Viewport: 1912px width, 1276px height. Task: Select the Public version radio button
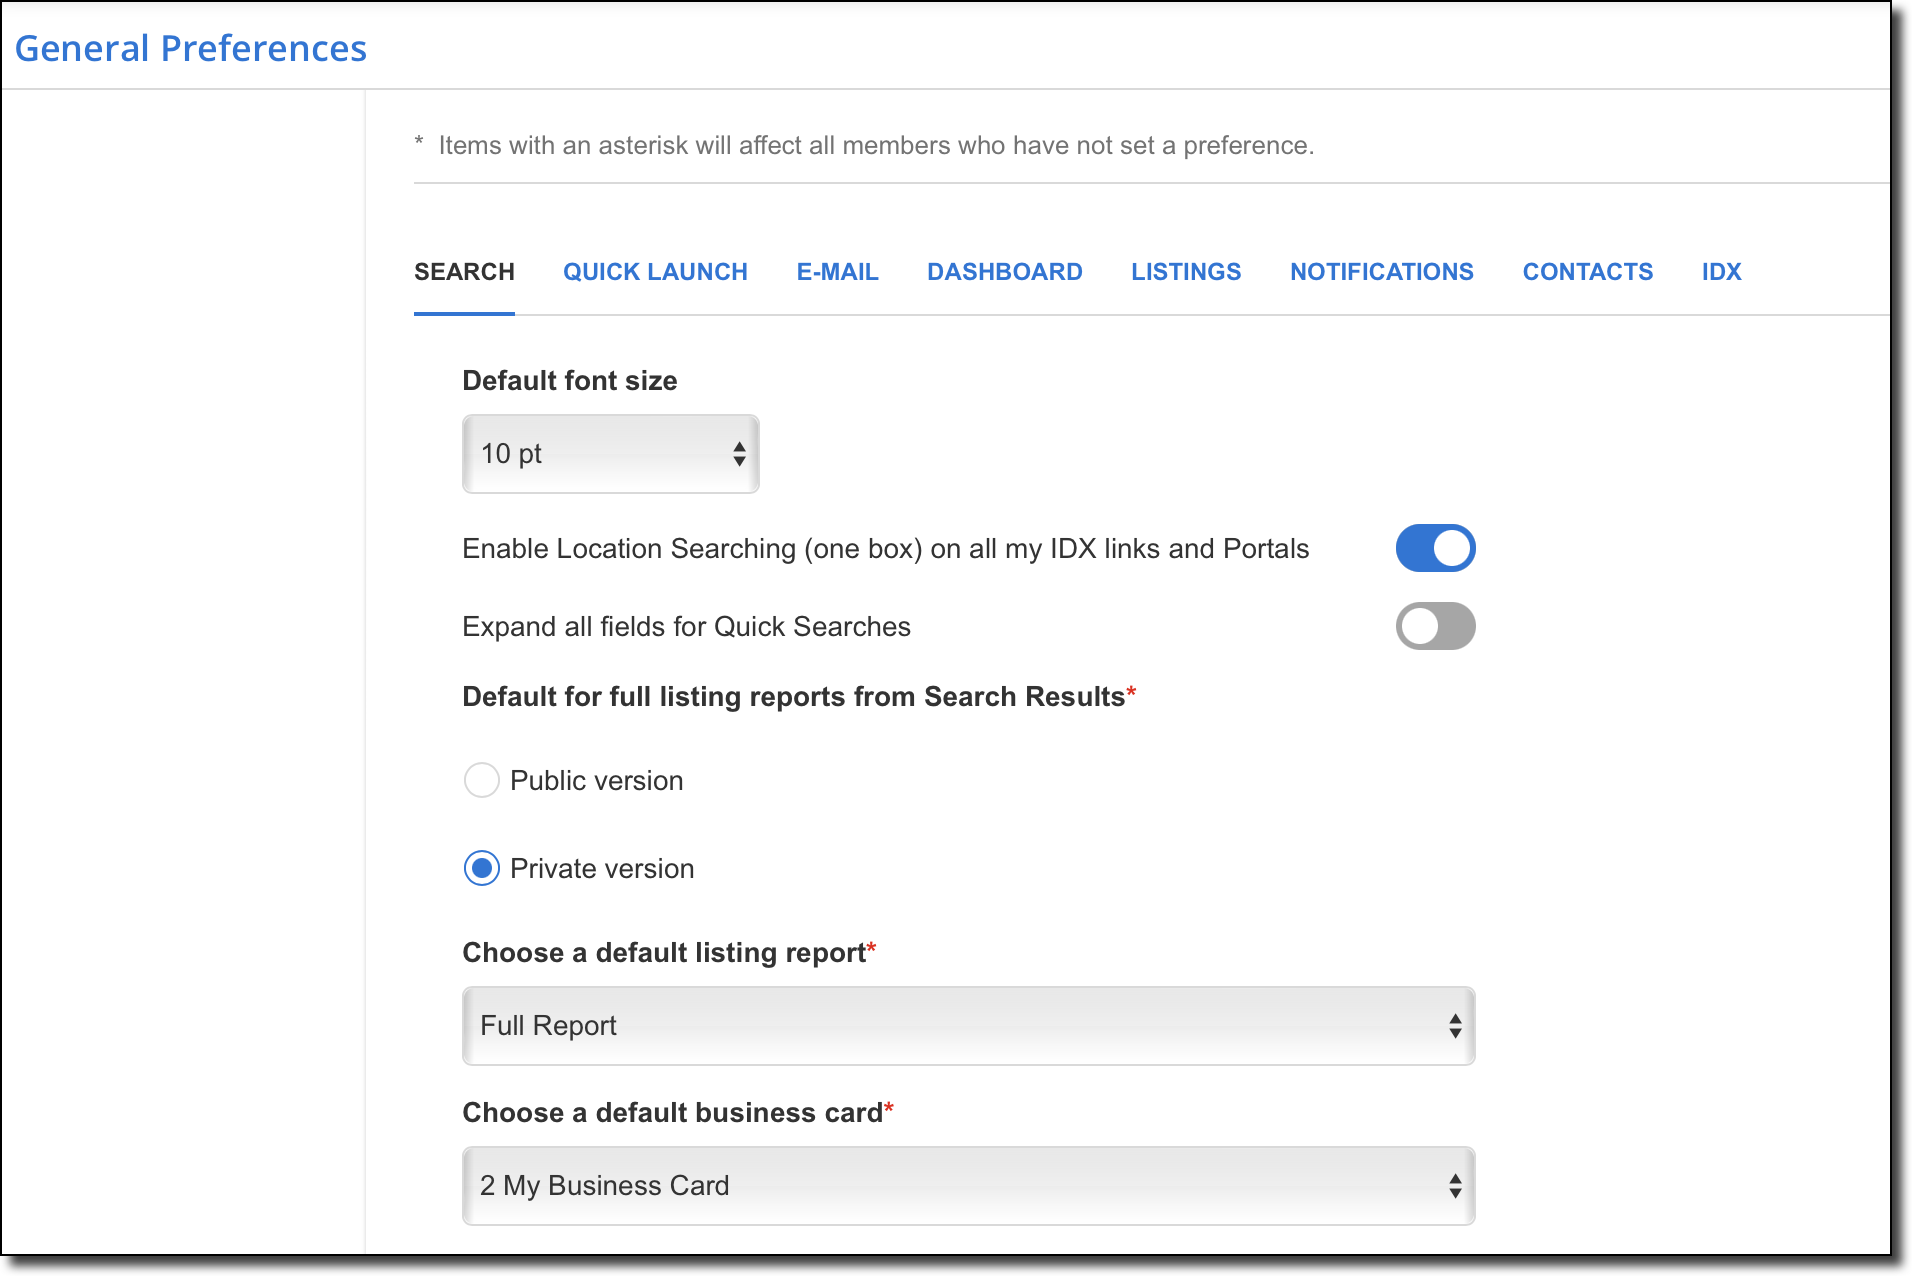[482, 780]
